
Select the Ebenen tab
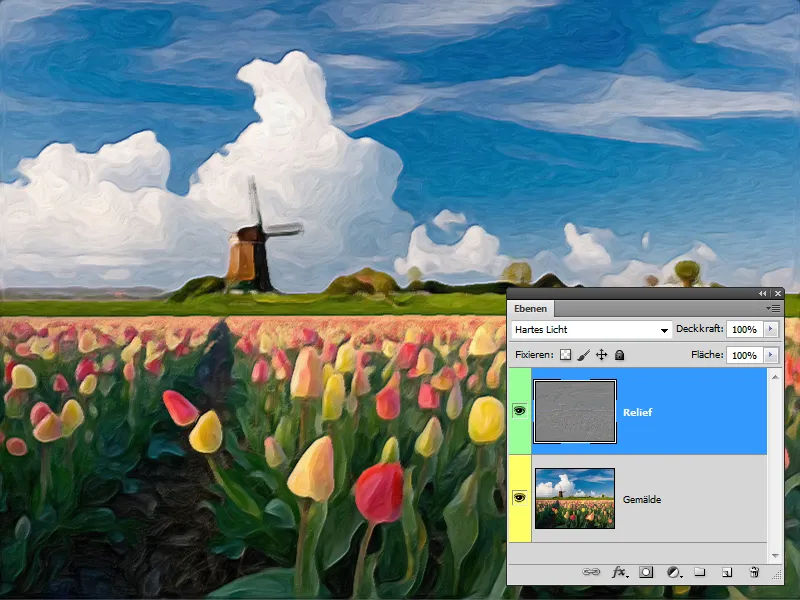click(531, 308)
